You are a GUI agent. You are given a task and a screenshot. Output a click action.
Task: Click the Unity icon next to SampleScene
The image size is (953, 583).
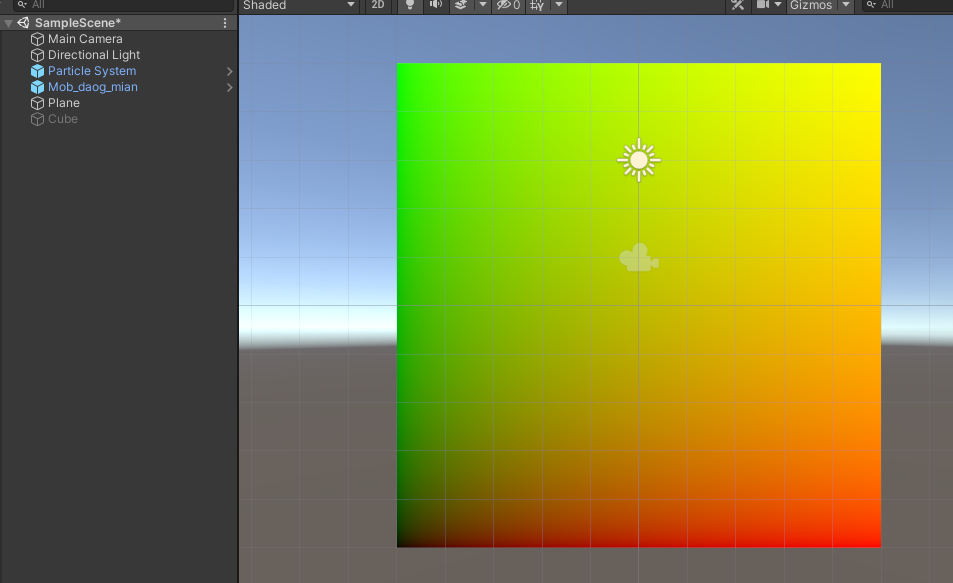[x=22, y=21]
